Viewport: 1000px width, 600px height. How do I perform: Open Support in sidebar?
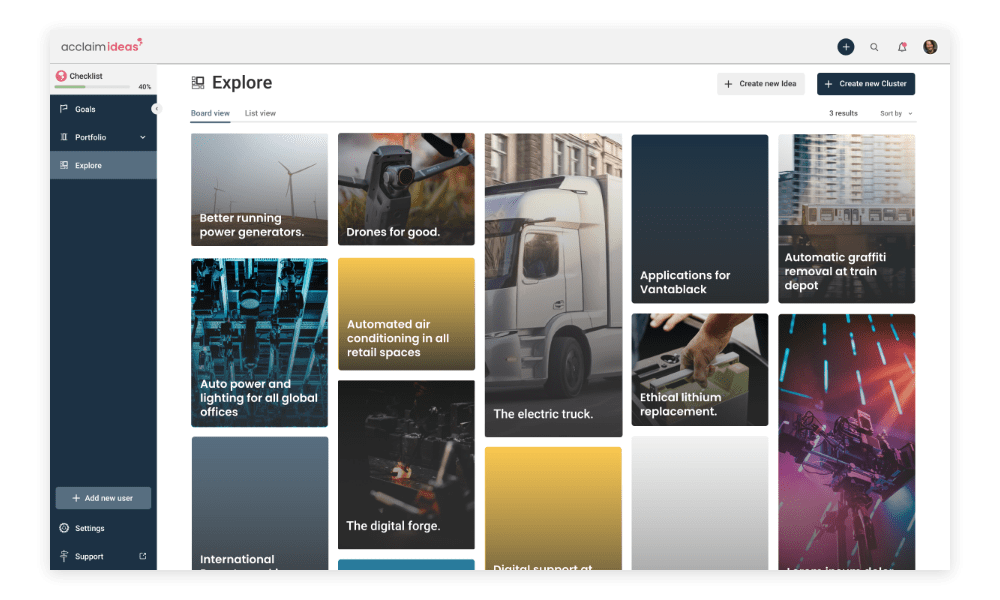coord(103,556)
